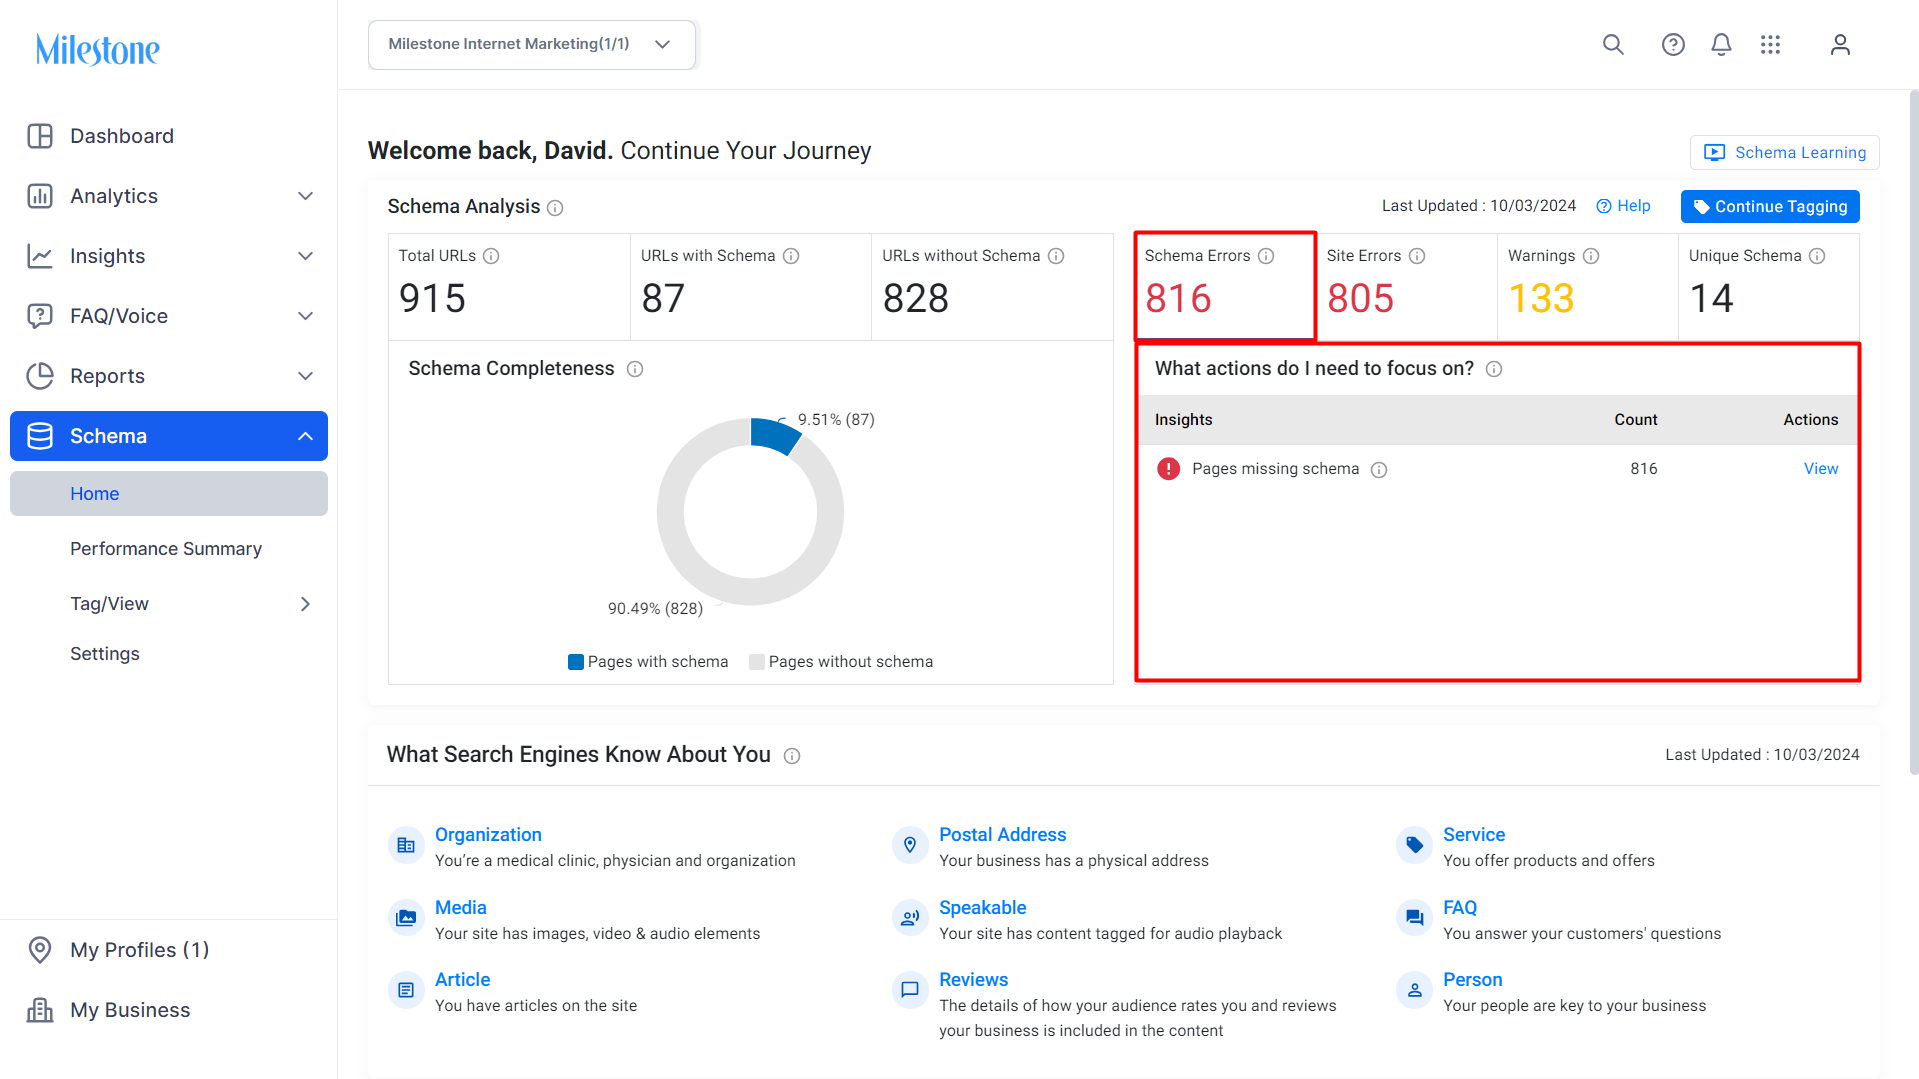This screenshot has width=1919, height=1079.
Task: Click the blue Pages with schema legend swatch
Action: pos(576,662)
